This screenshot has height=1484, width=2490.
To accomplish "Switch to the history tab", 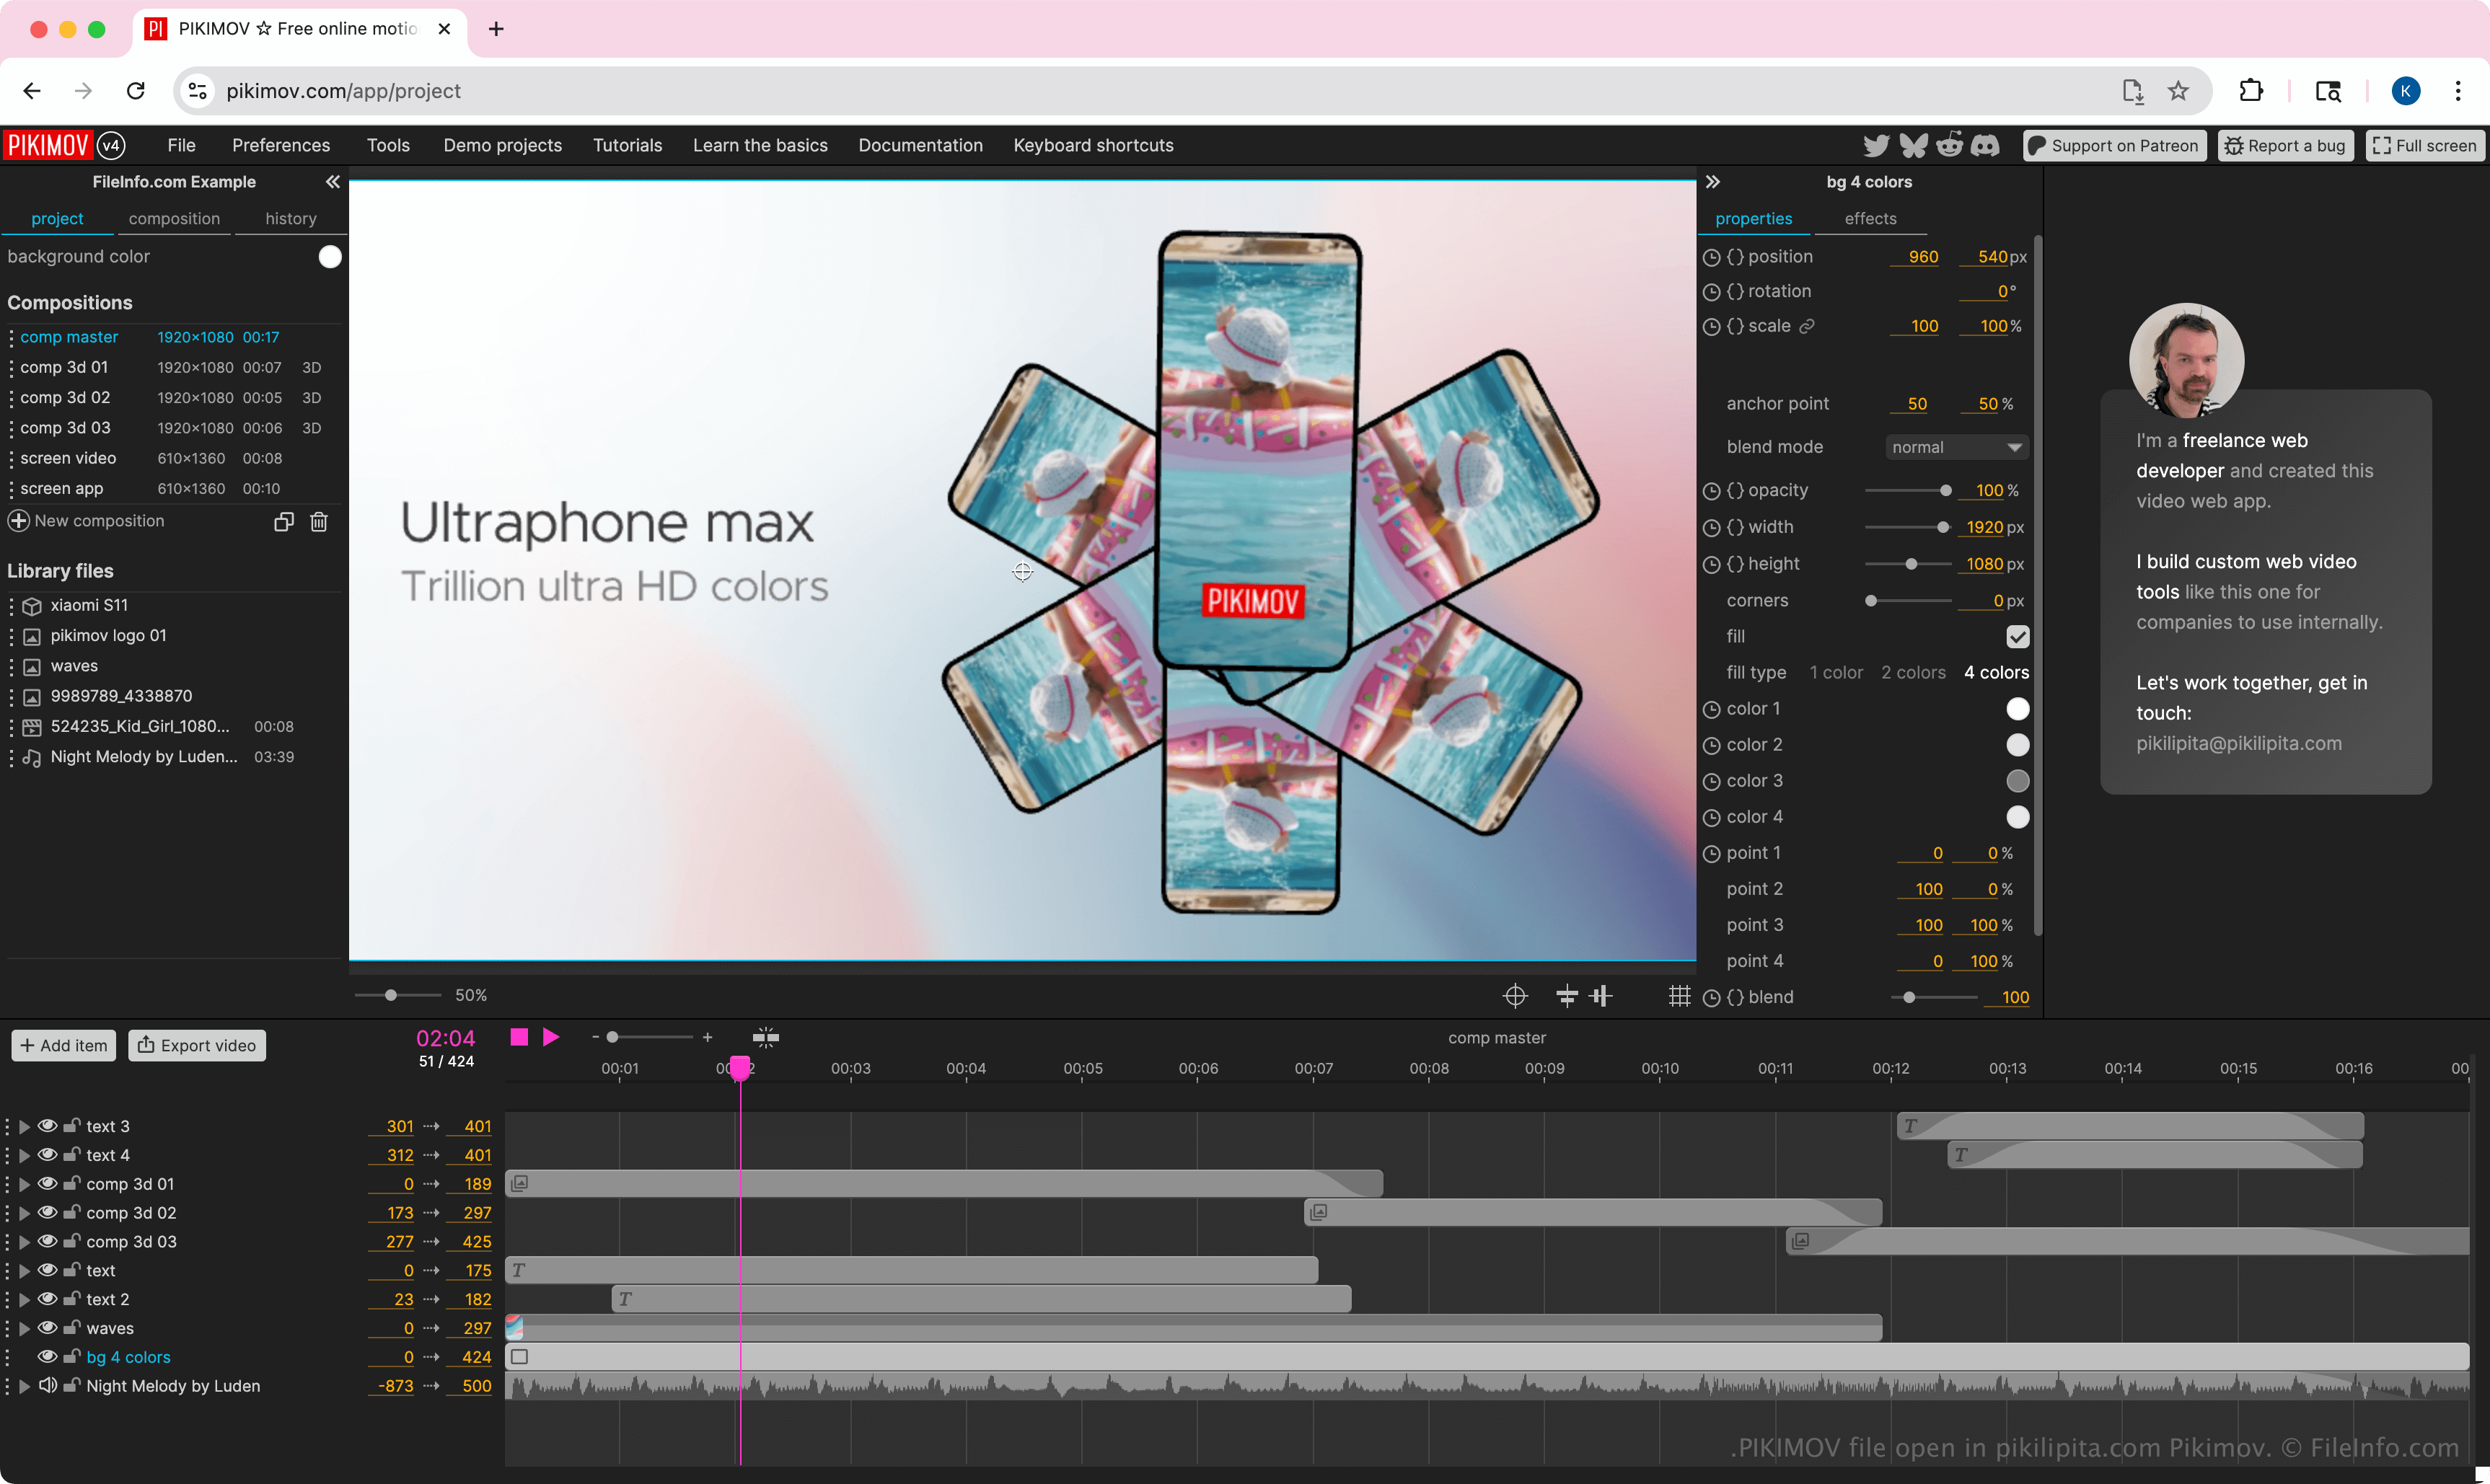I will (291, 219).
